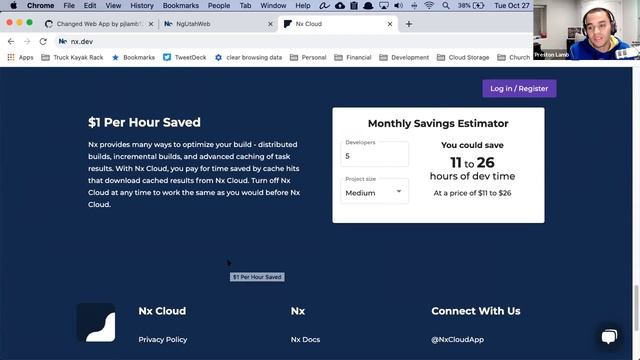Open the Cloud Storage bookmark folder
640x360 pixels.
[463, 58]
